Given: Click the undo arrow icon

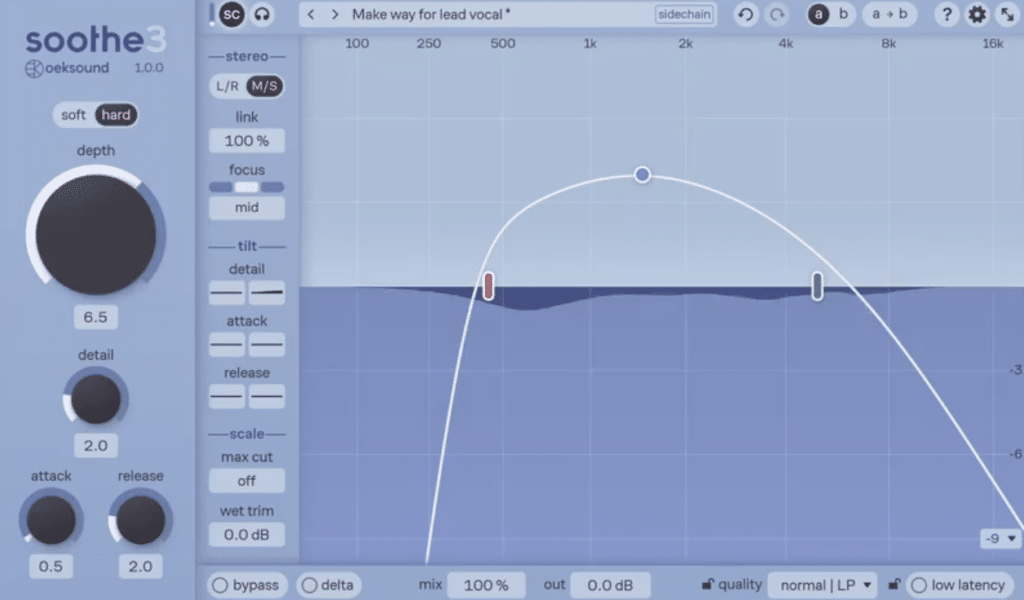Looking at the screenshot, I should [745, 14].
